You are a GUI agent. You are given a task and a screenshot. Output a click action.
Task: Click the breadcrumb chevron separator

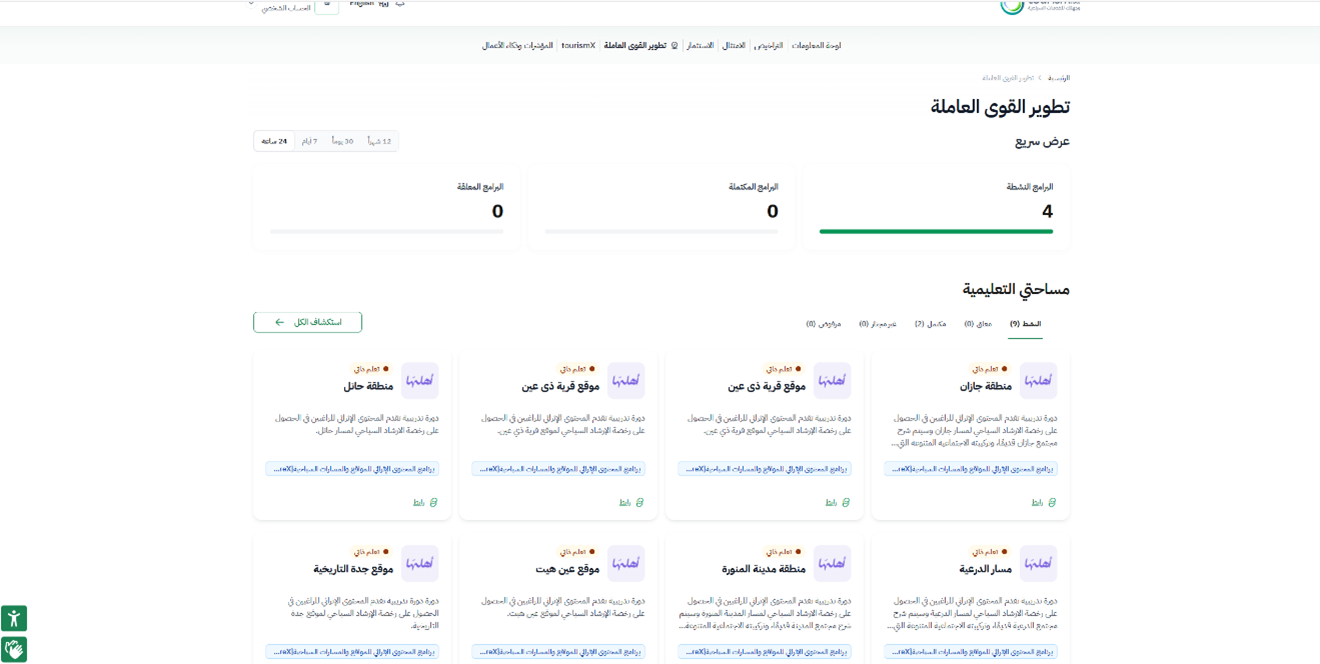point(1040,78)
